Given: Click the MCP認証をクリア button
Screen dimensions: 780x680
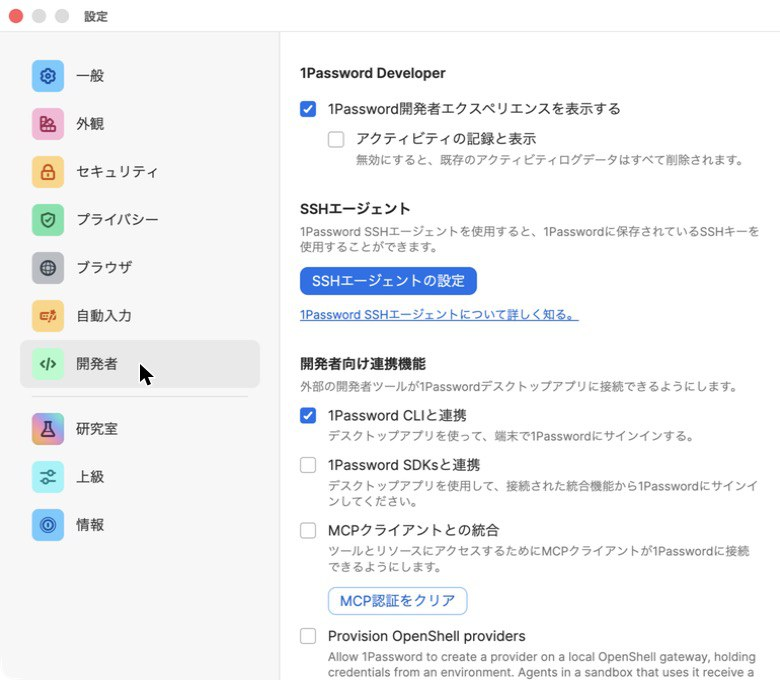Looking at the screenshot, I should [x=397, y=601].
